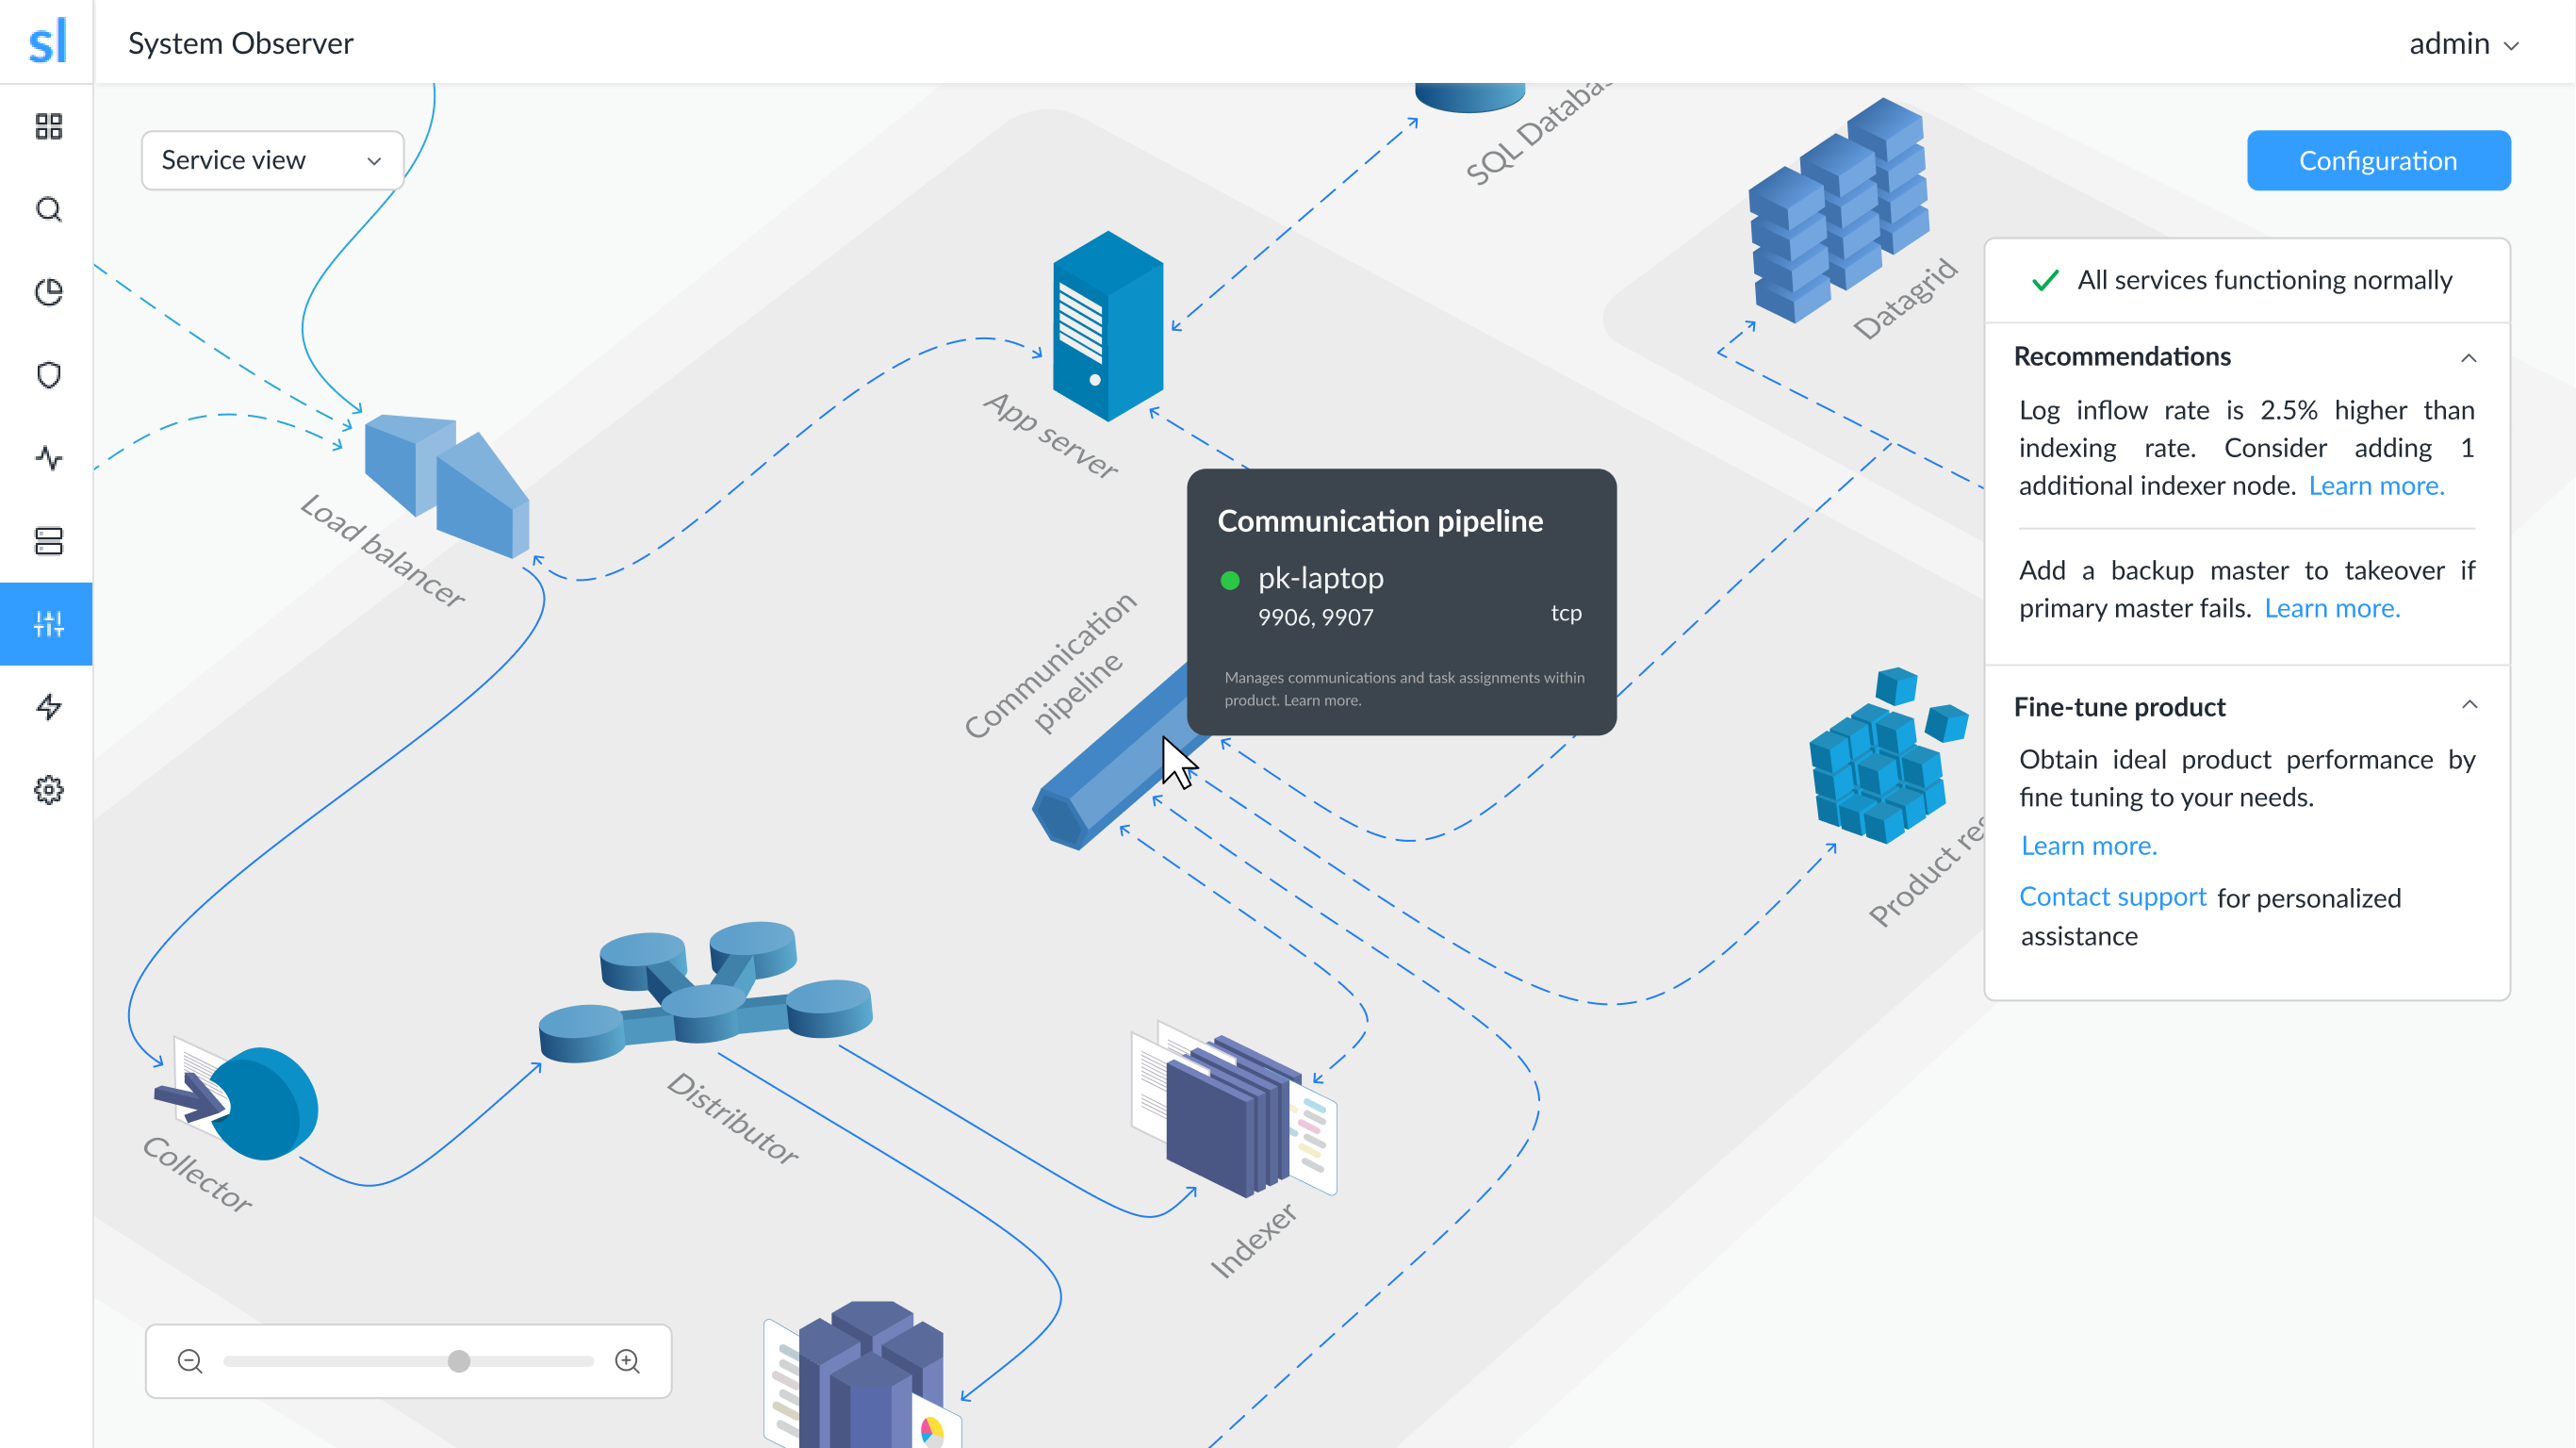The height and width of the screenshot is (1448, 2576).
Task: Click the security shield icon in the sidebar
Action: 47,375
